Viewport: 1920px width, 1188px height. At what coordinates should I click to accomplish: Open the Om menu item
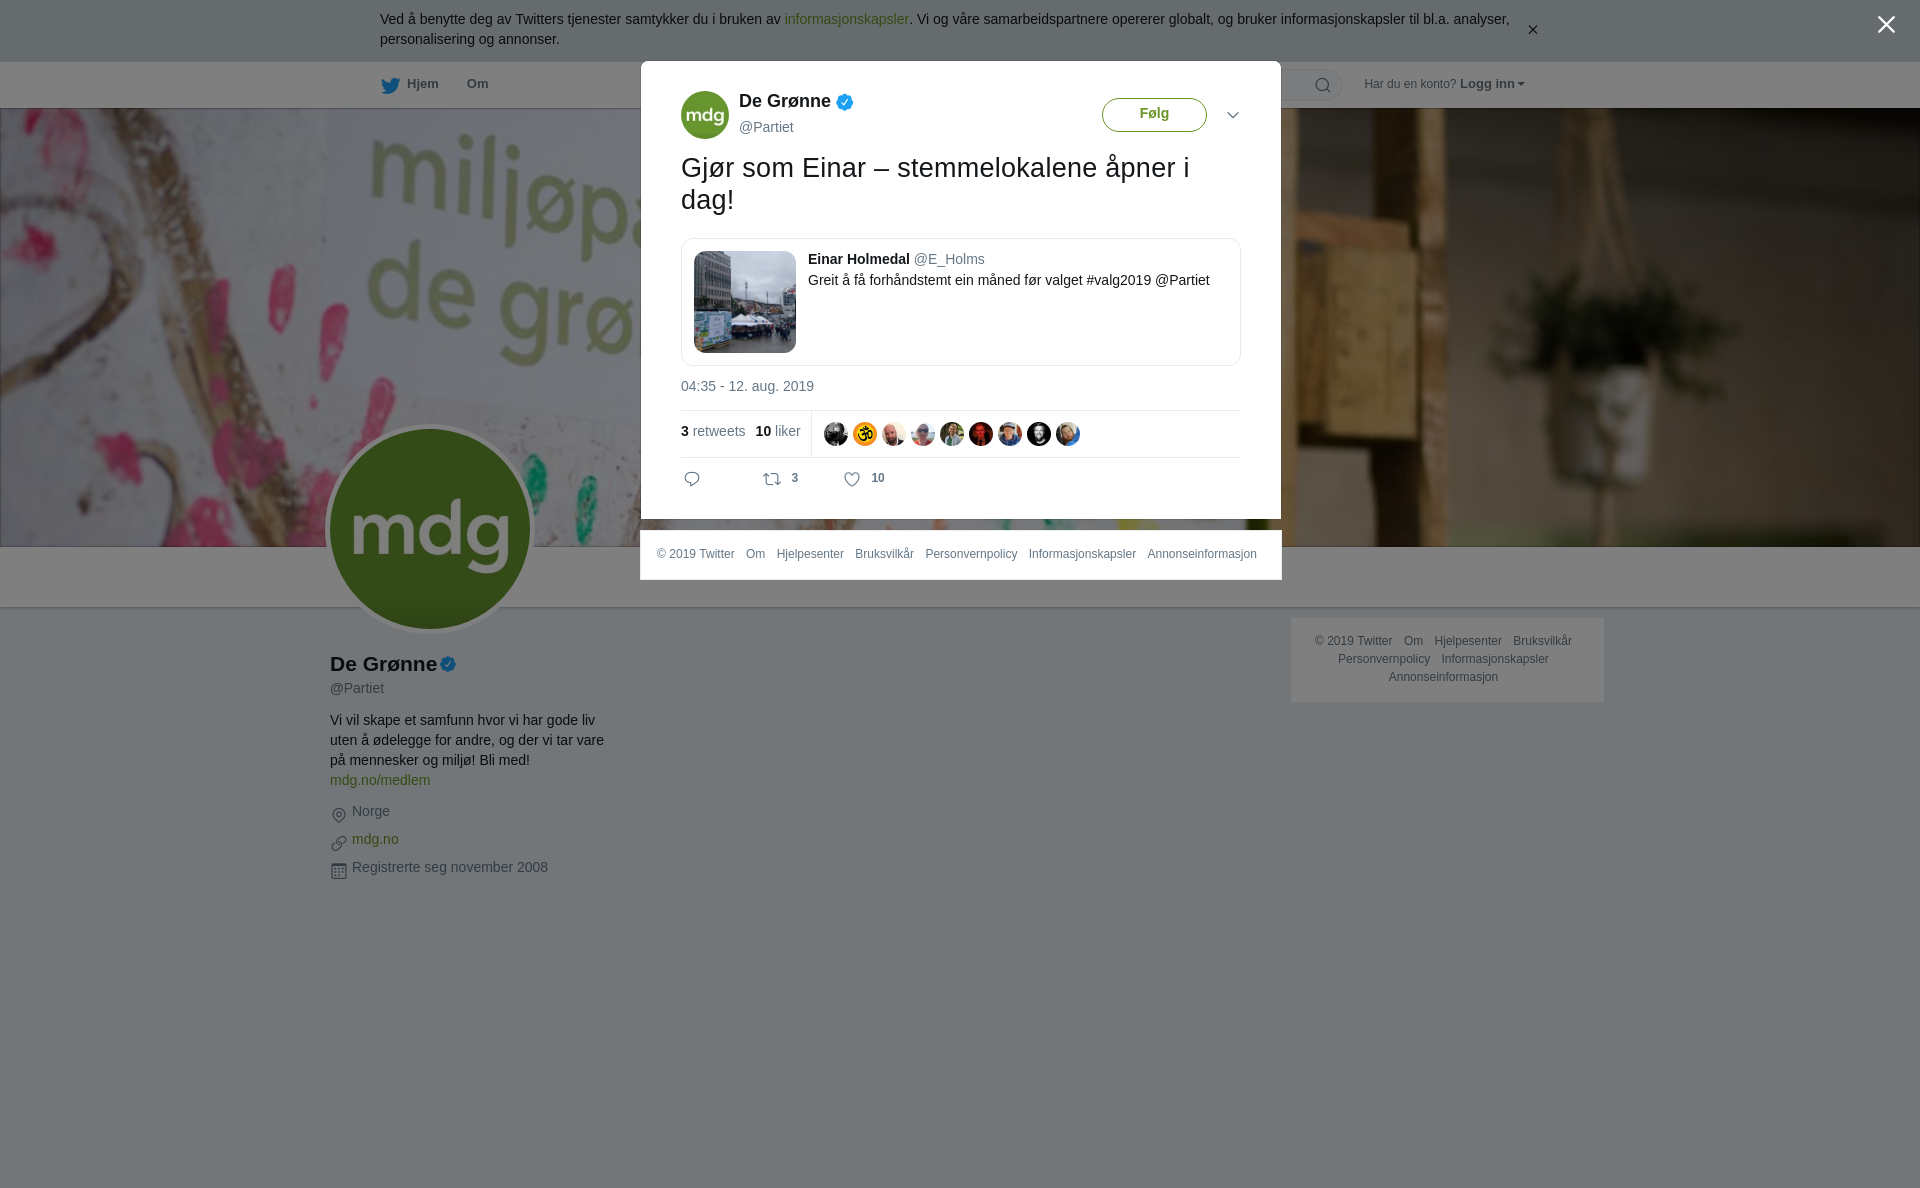click(x=477, y=84)
